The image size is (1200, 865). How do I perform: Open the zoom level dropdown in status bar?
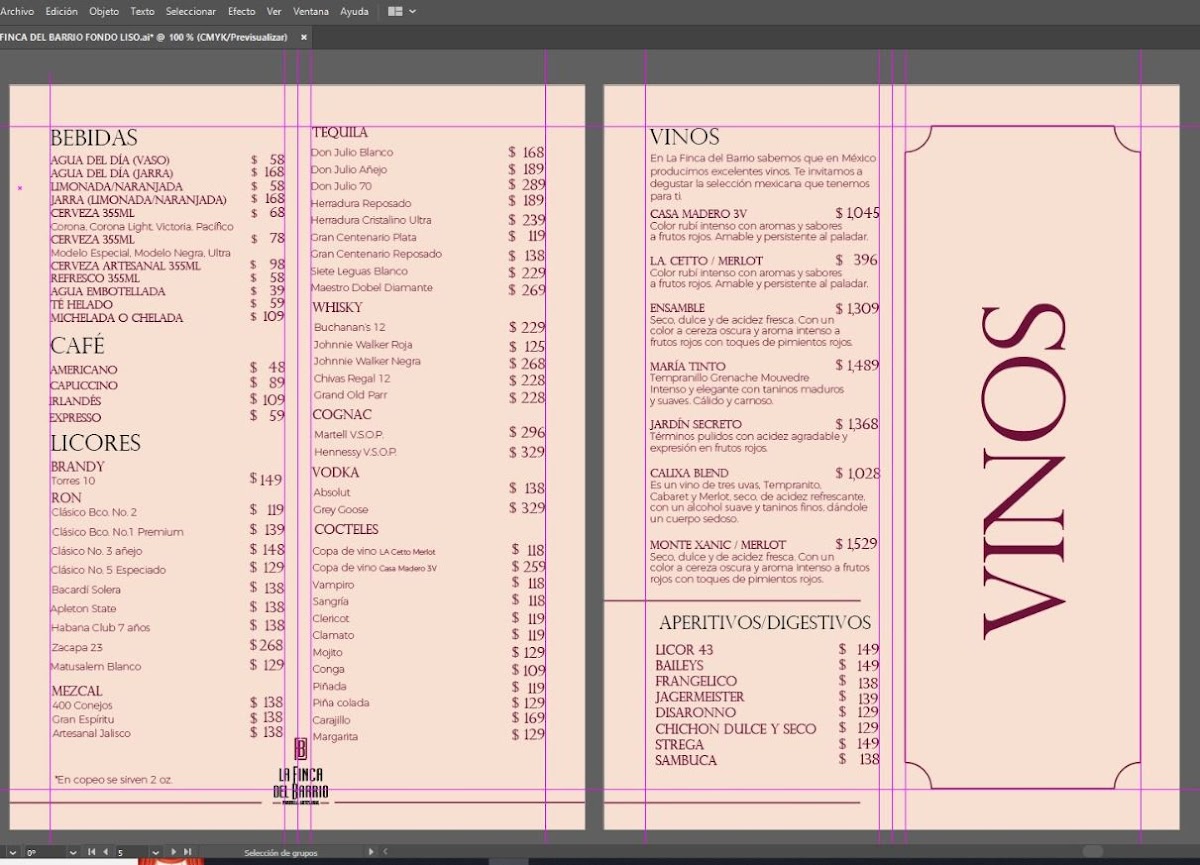click(x=13, y=852)
